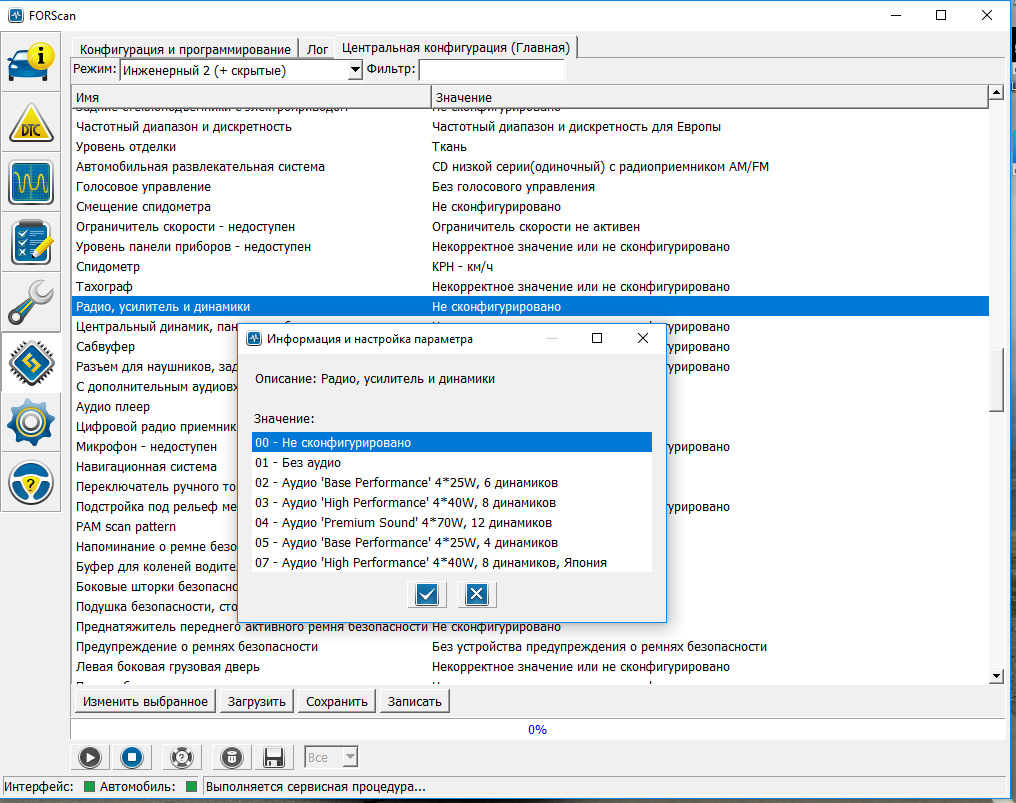Click green Автомобиль status indicator
1016x803 pixels.
[191, 787]
